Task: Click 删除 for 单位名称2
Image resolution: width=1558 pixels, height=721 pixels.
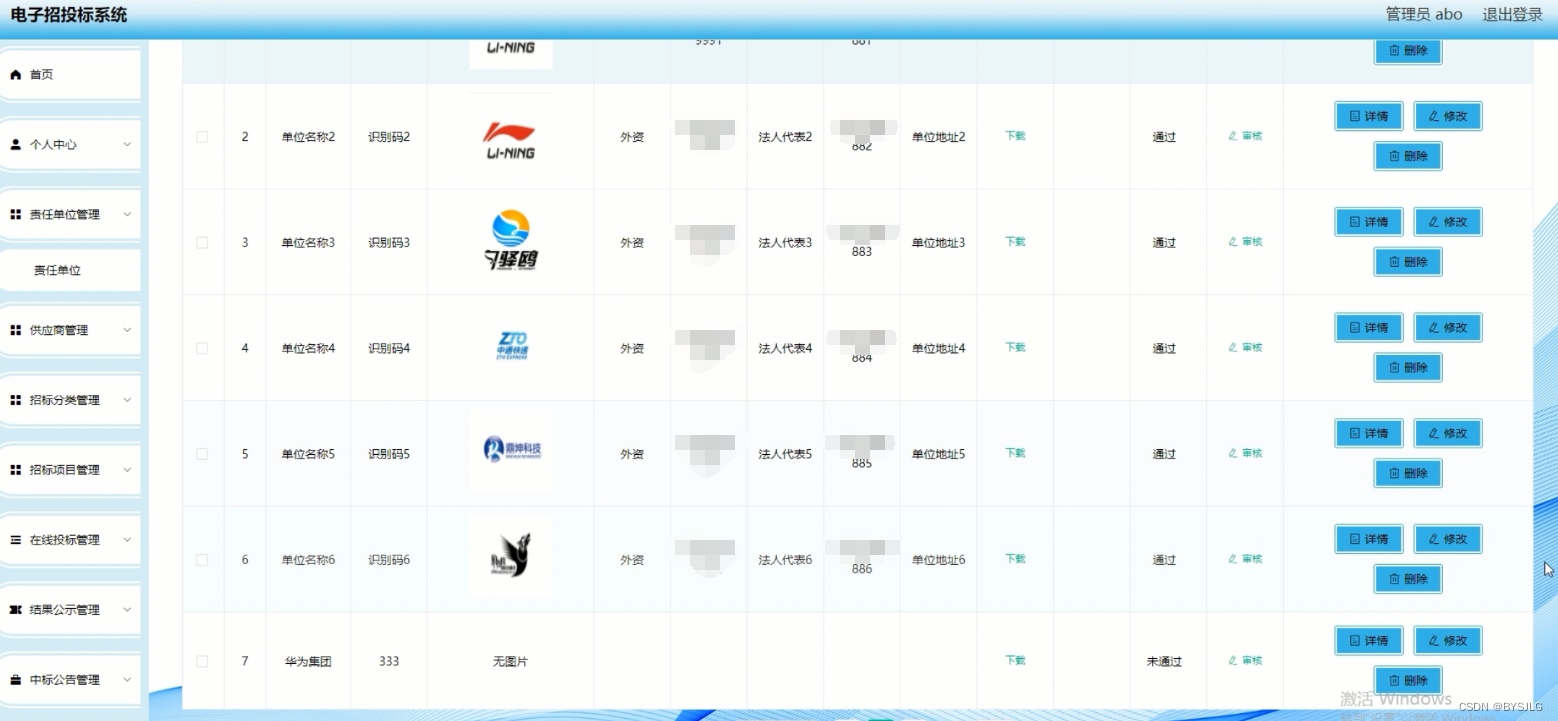Action: 1408,156
